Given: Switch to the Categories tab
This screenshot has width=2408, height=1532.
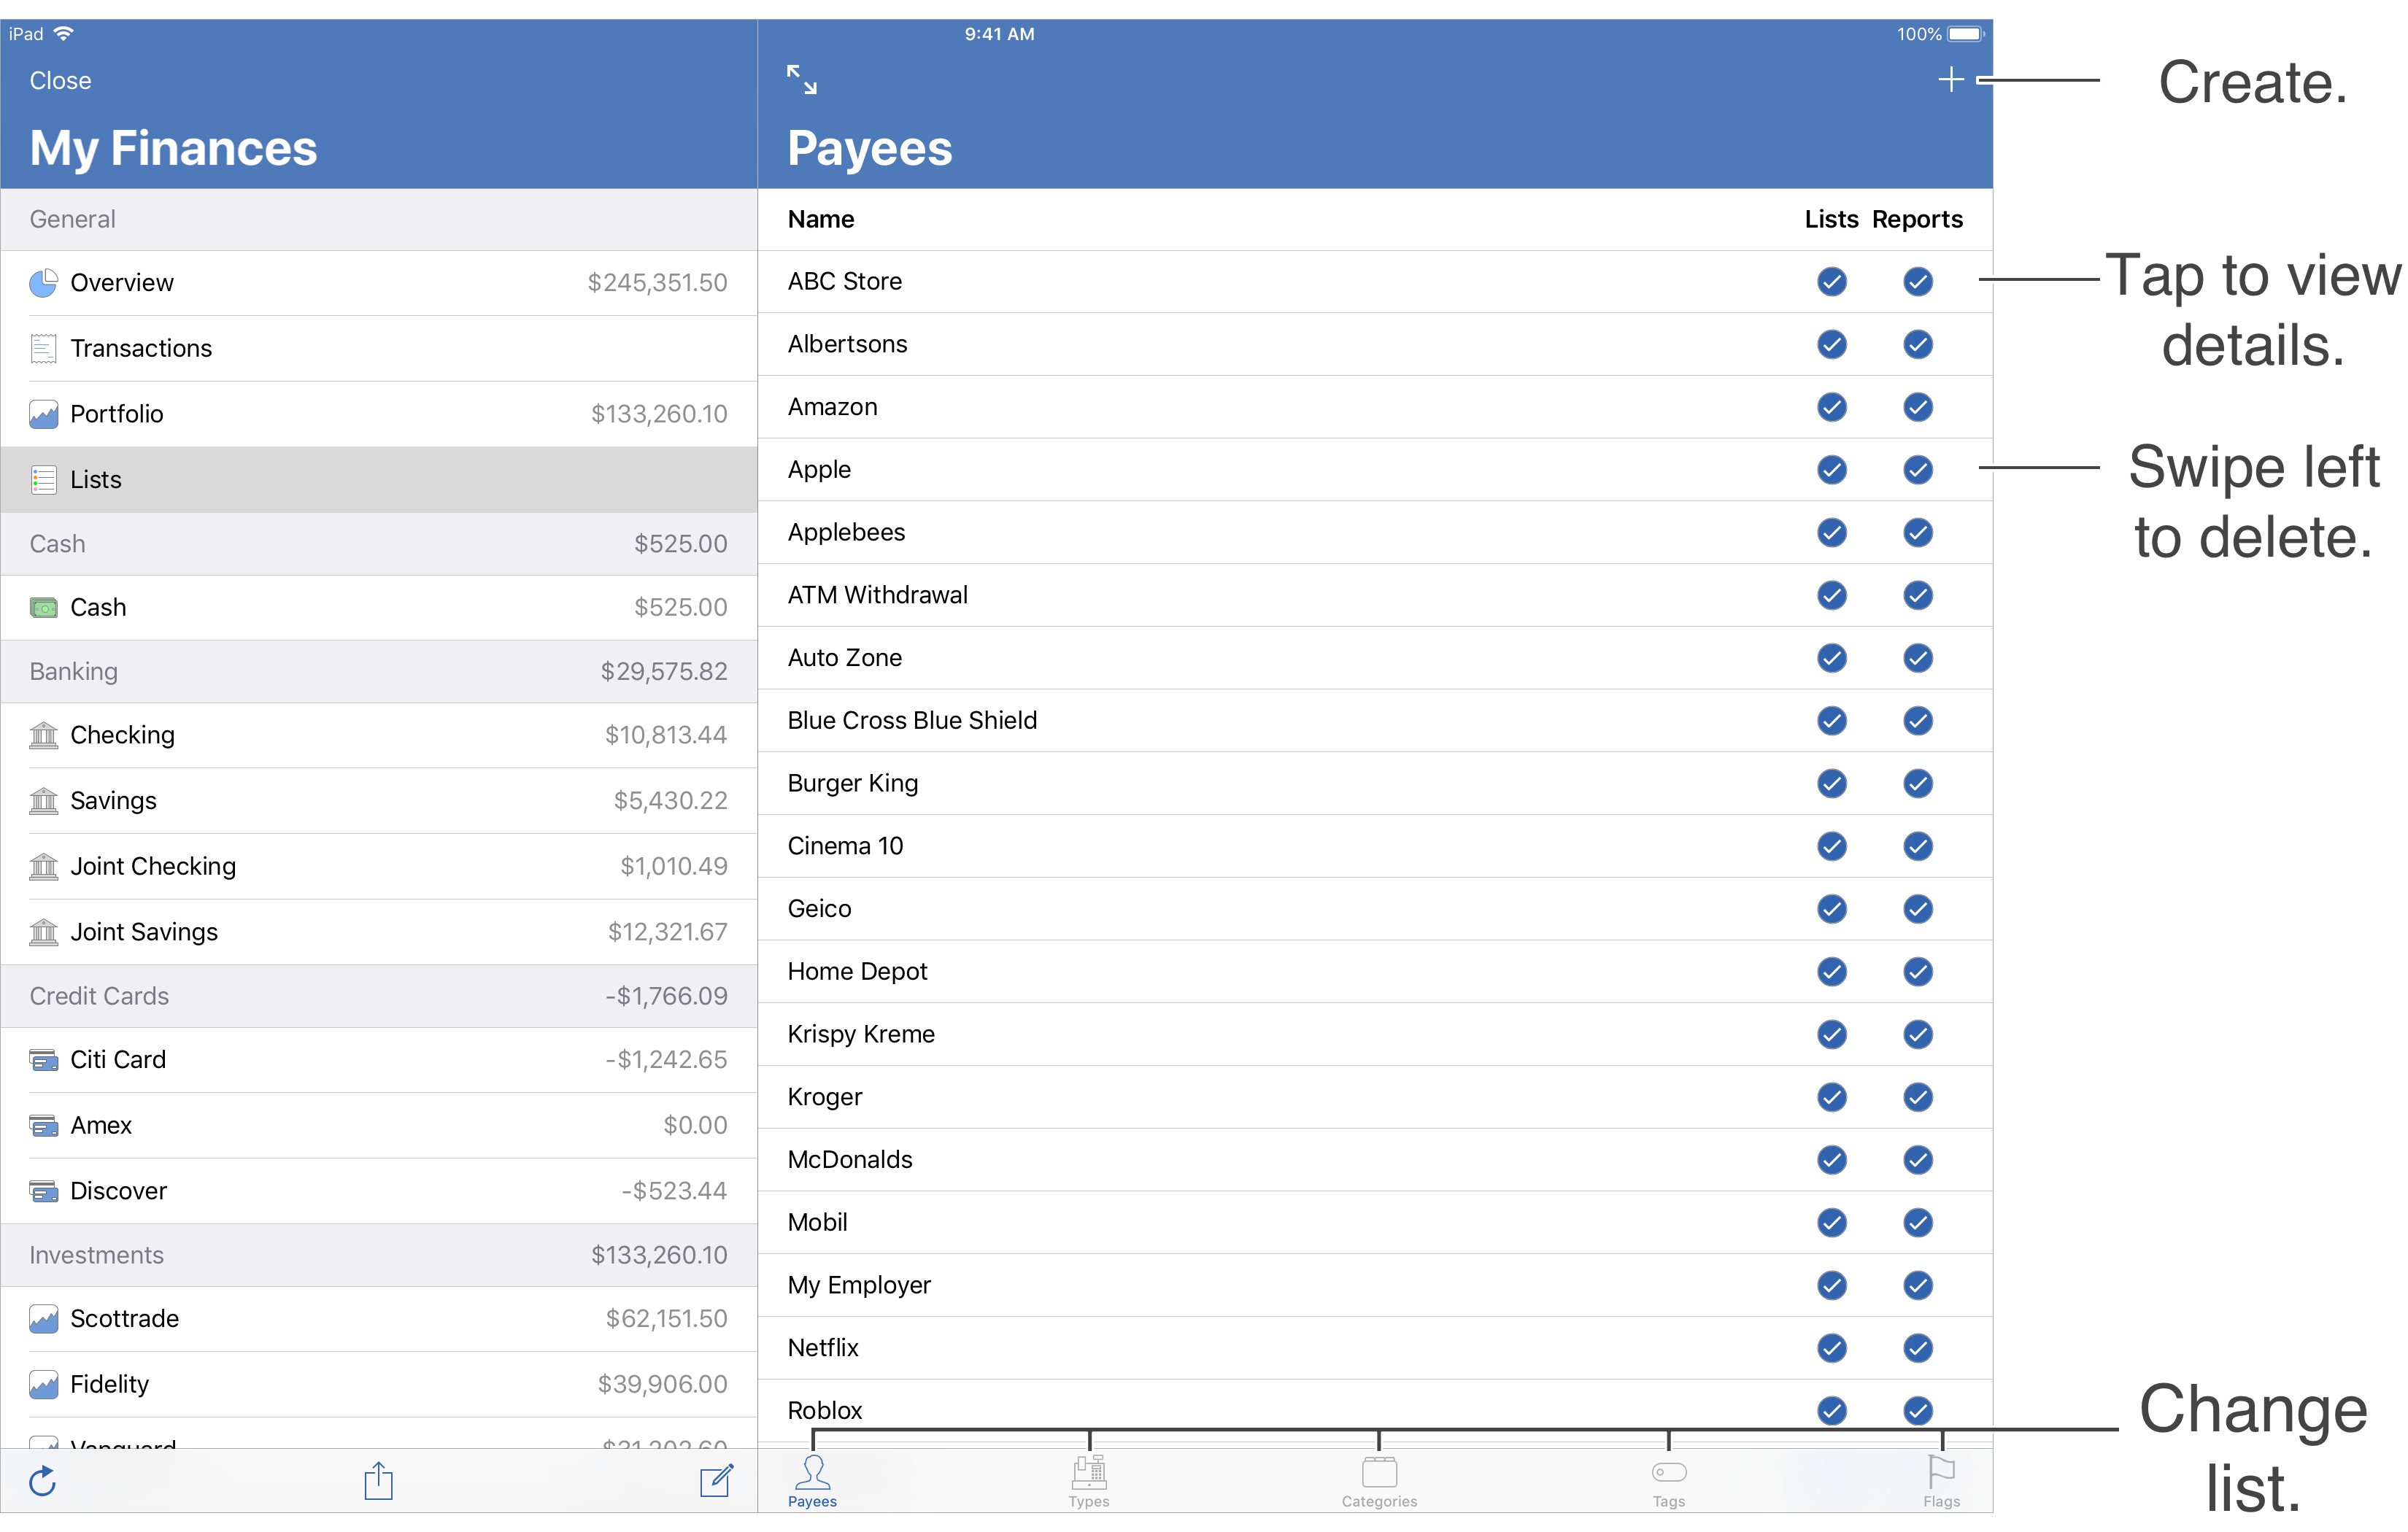Looking at the screenshot, I should click(1379, 1481).
